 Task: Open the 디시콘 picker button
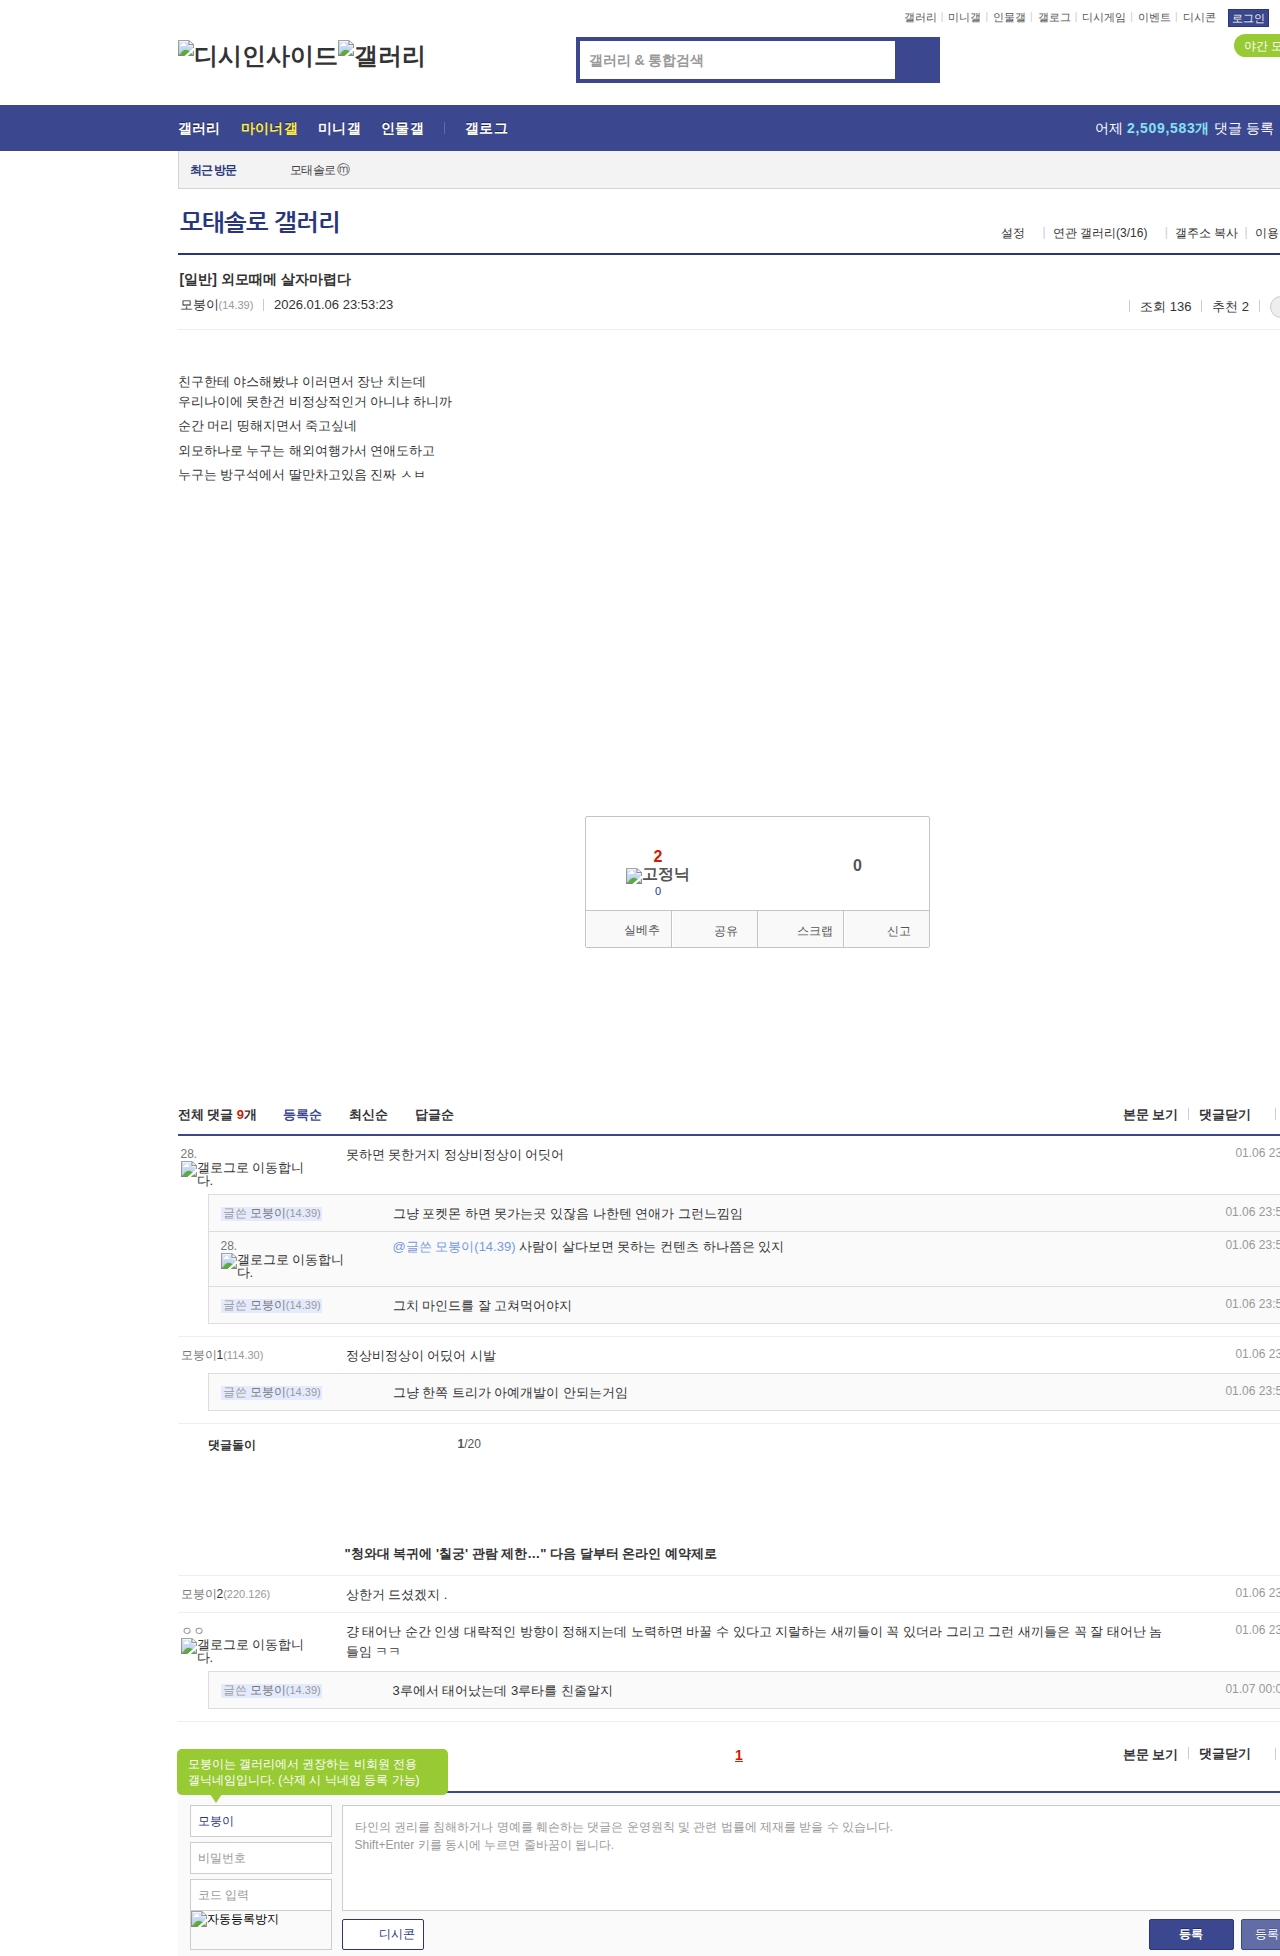point(383,1934)
